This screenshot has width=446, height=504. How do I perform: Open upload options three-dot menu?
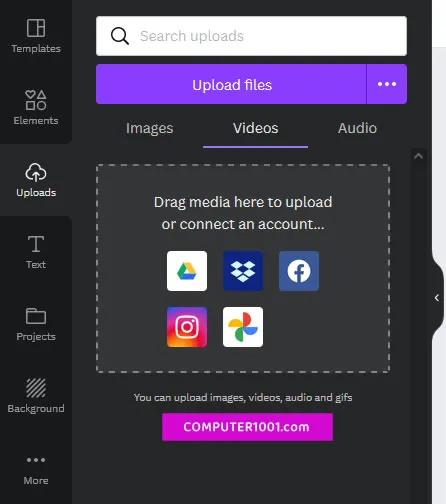[387, 84]
